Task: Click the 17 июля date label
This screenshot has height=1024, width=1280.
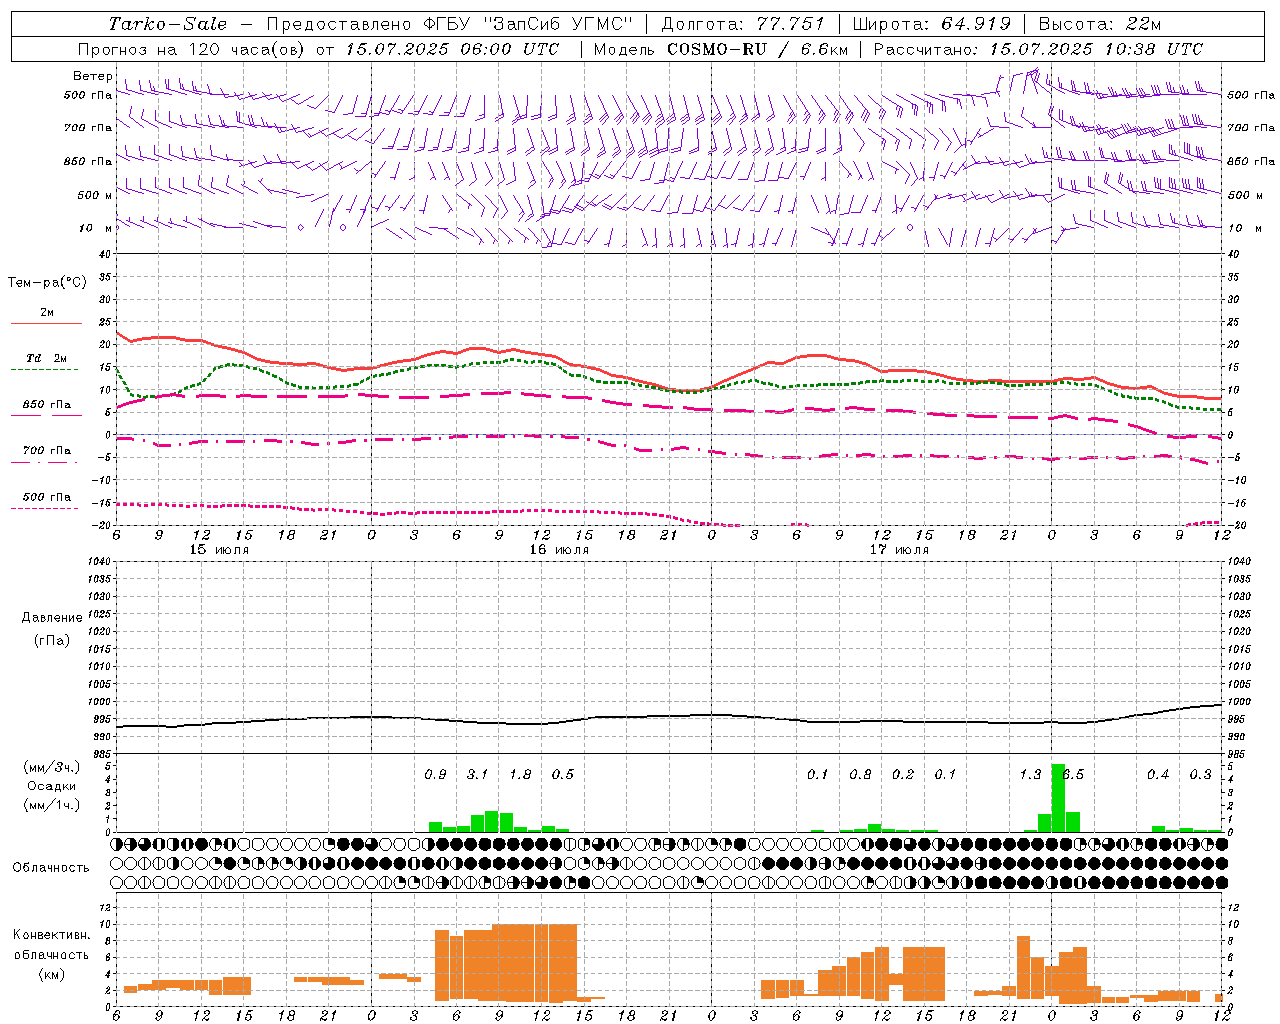Action: (899, 549)
